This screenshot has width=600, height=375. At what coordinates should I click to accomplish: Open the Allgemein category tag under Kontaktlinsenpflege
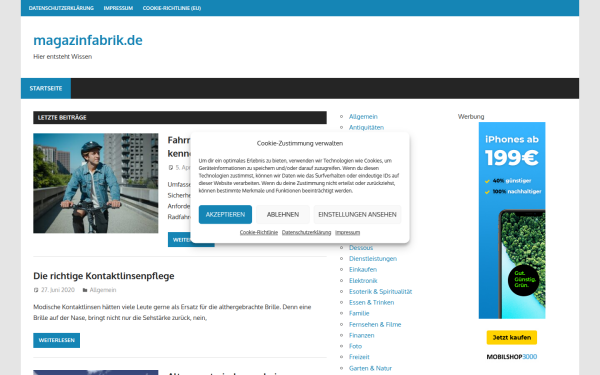coord(103,290)
